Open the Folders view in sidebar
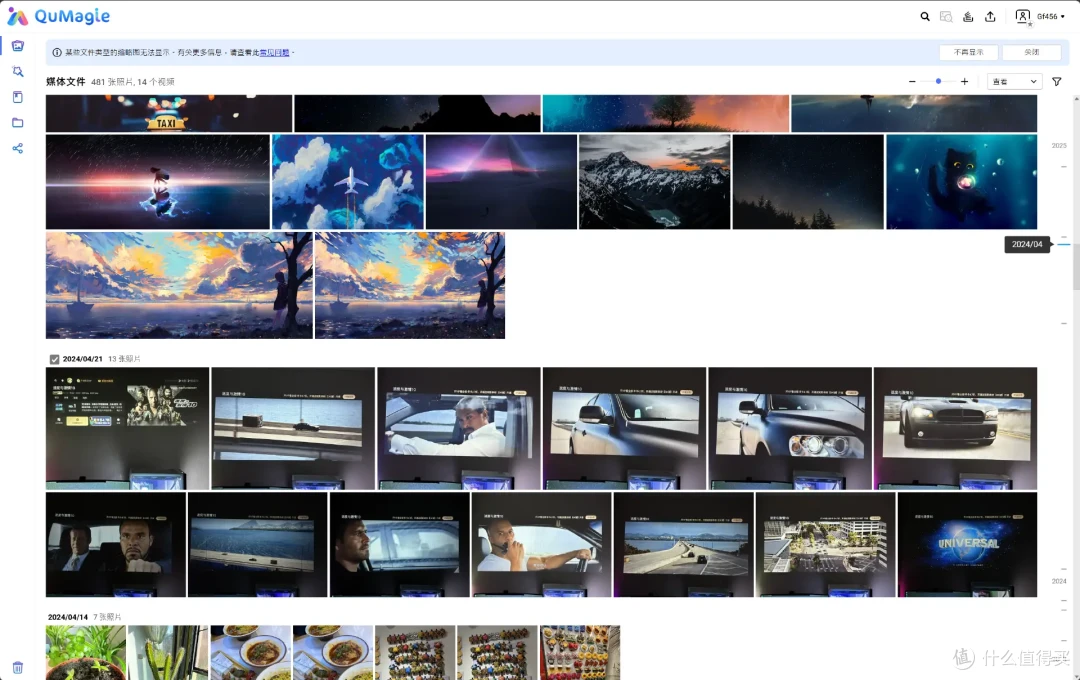This screenshot has height=680, width=1080. click(18, 123)
